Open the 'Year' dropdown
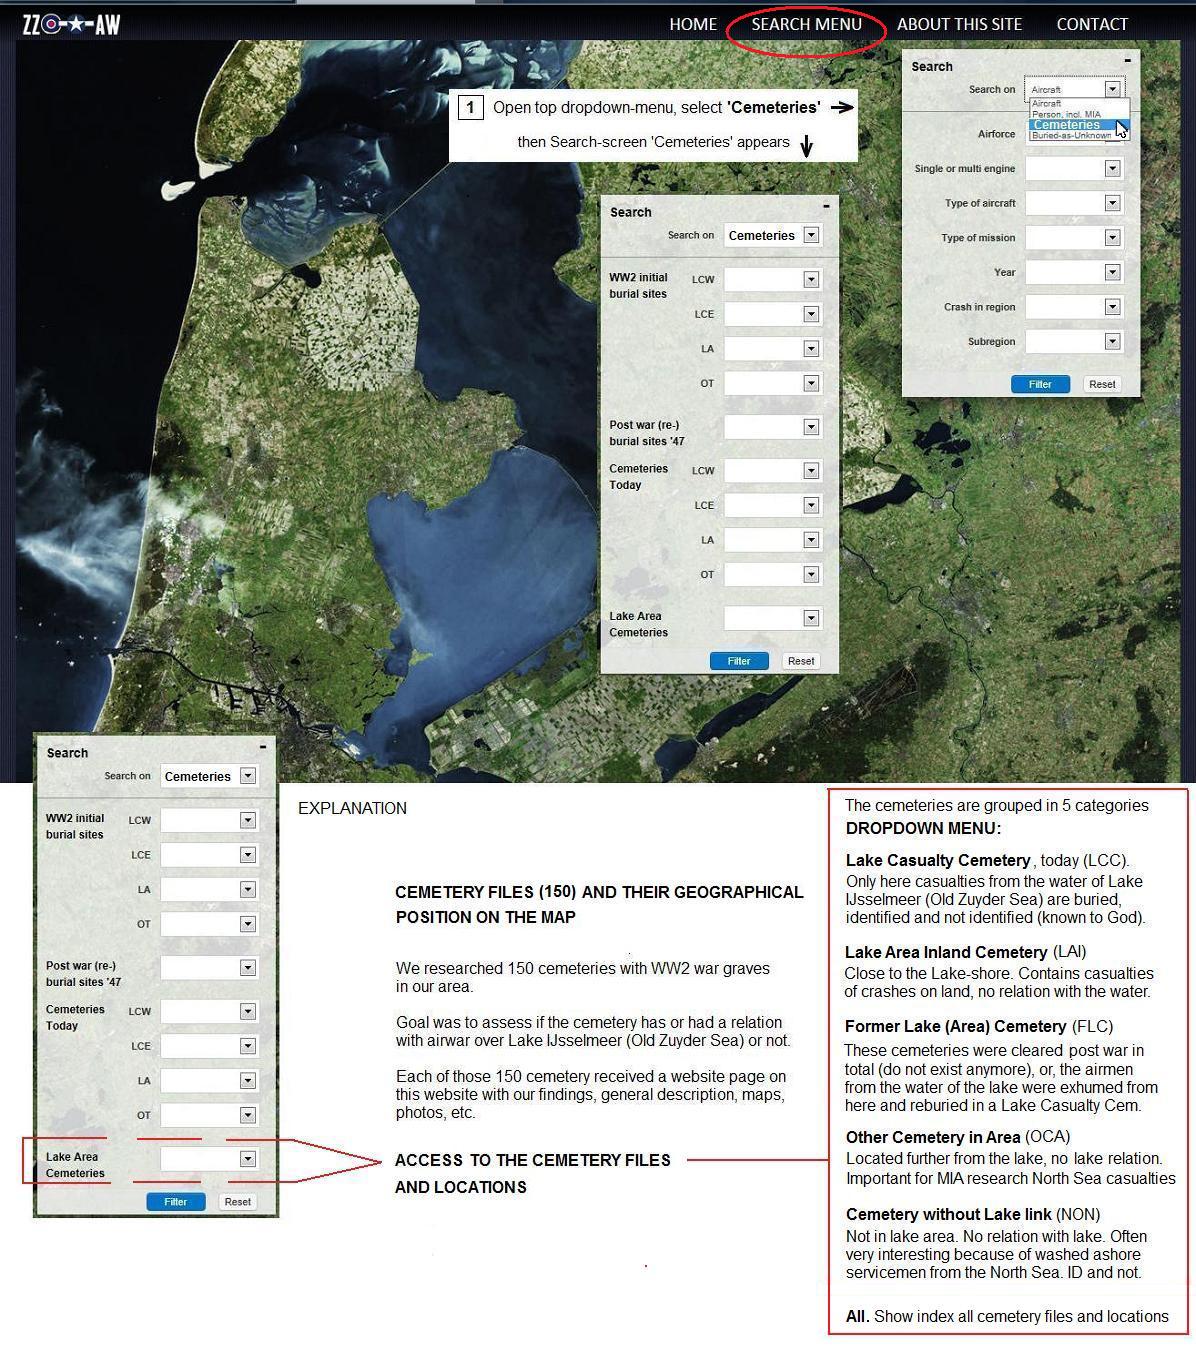The image size is (1196, 1357). 1111,272
